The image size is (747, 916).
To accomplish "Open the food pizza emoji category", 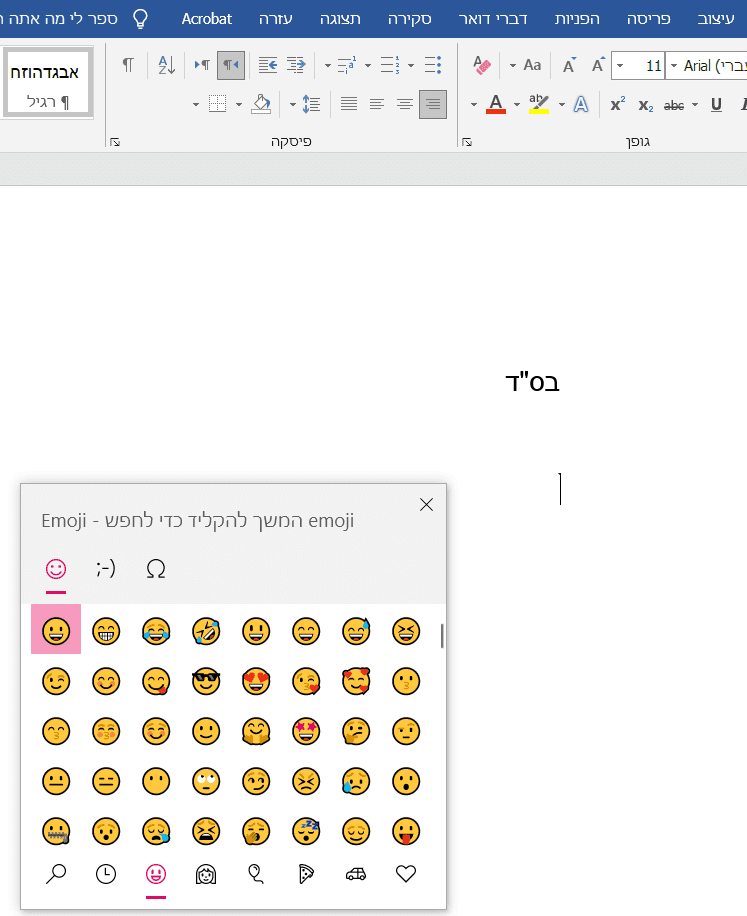I will pyautogui.click(x=306, y=874).
